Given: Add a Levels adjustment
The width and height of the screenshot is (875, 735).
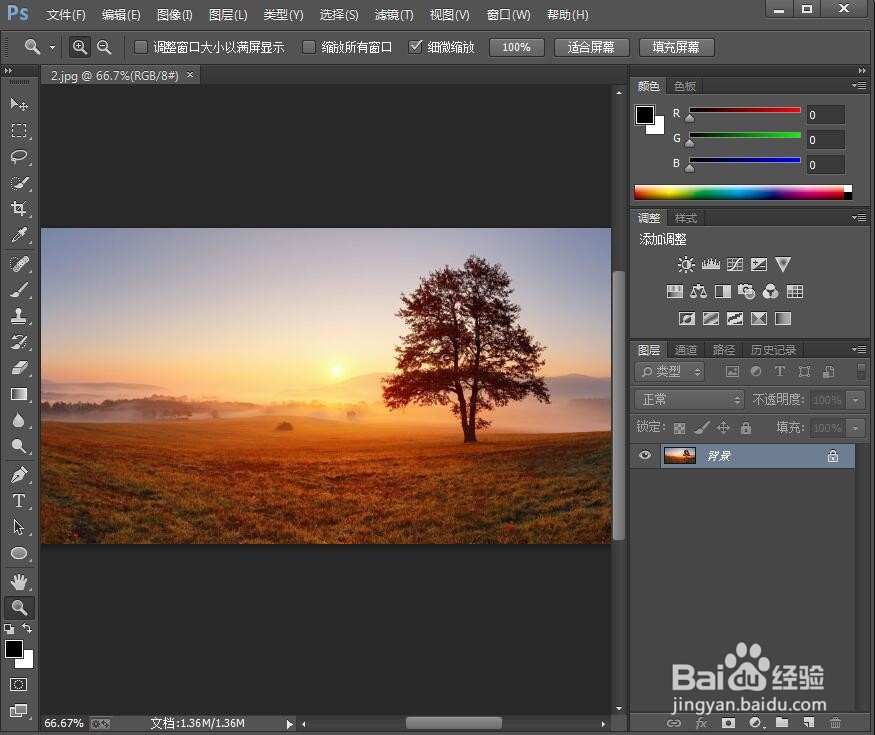Looking at the screenshot, I should (710, 265).
